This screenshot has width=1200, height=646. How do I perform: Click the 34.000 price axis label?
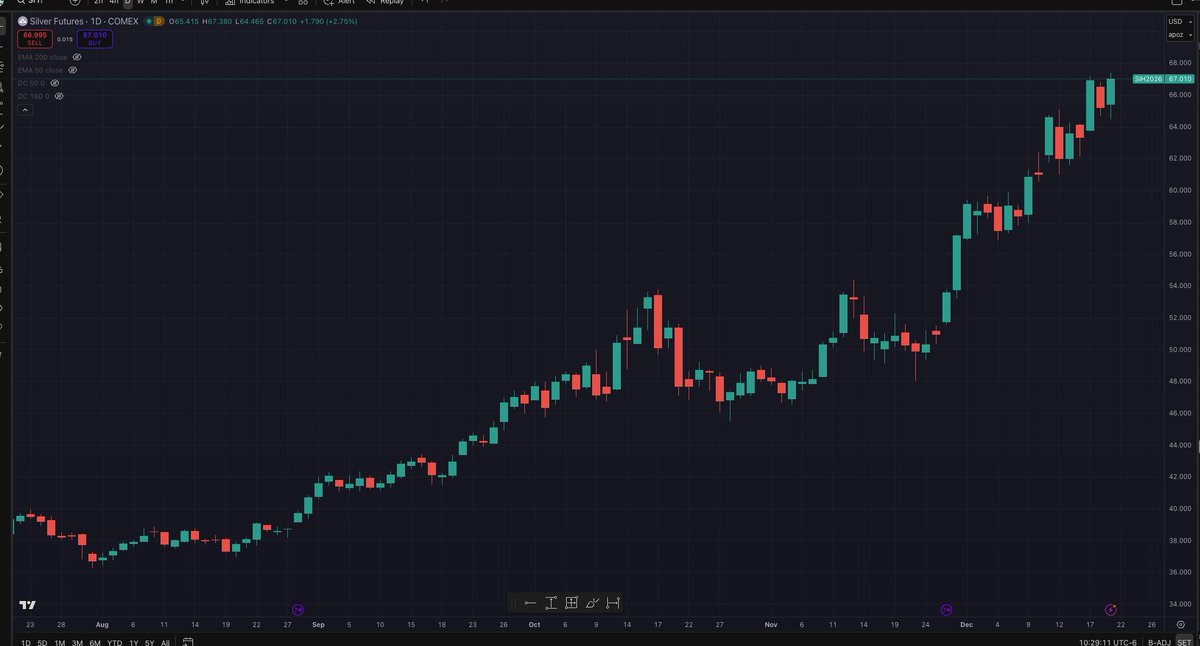pos(1180,604)
